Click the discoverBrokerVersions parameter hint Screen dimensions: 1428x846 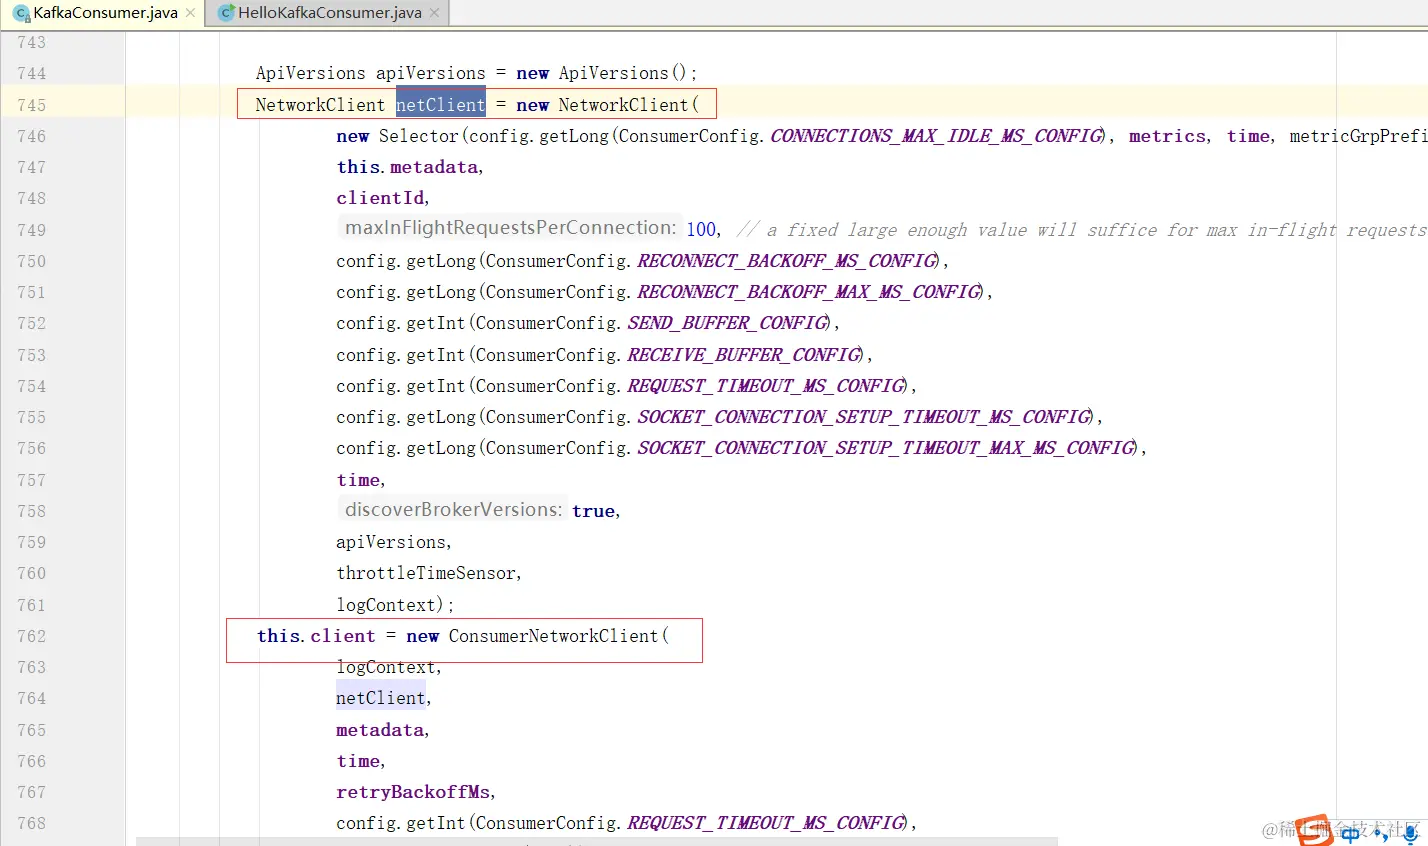(x=453, y=510)
